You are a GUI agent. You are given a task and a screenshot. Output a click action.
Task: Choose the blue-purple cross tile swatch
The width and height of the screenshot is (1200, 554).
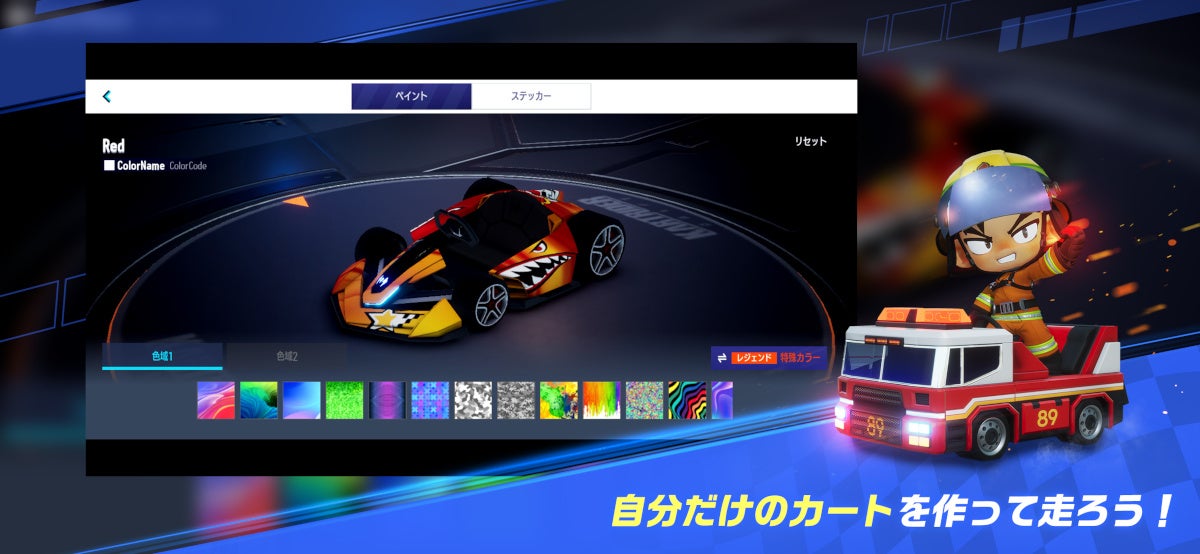coord(431,400)
